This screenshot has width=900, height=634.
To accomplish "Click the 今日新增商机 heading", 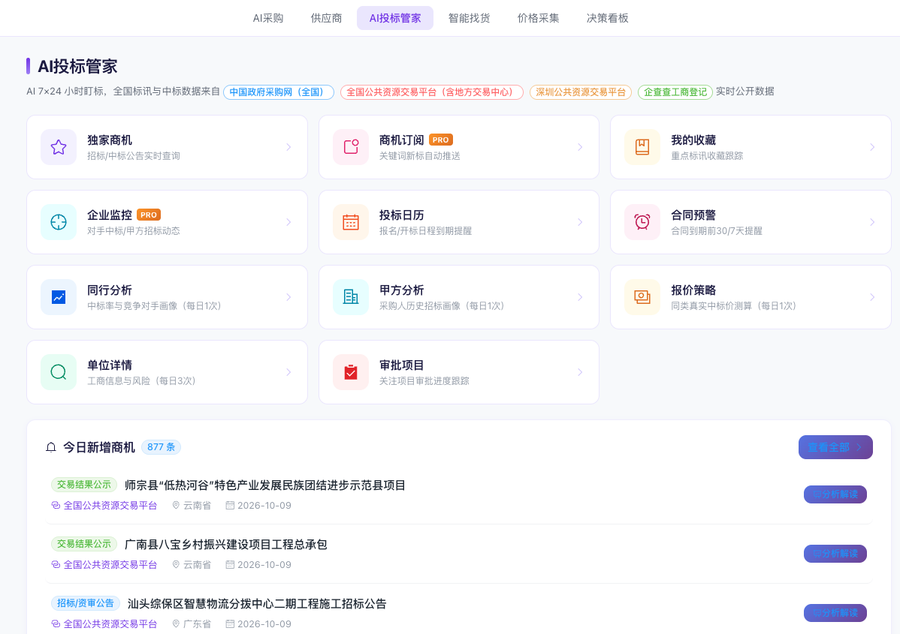I will (99, 448).
